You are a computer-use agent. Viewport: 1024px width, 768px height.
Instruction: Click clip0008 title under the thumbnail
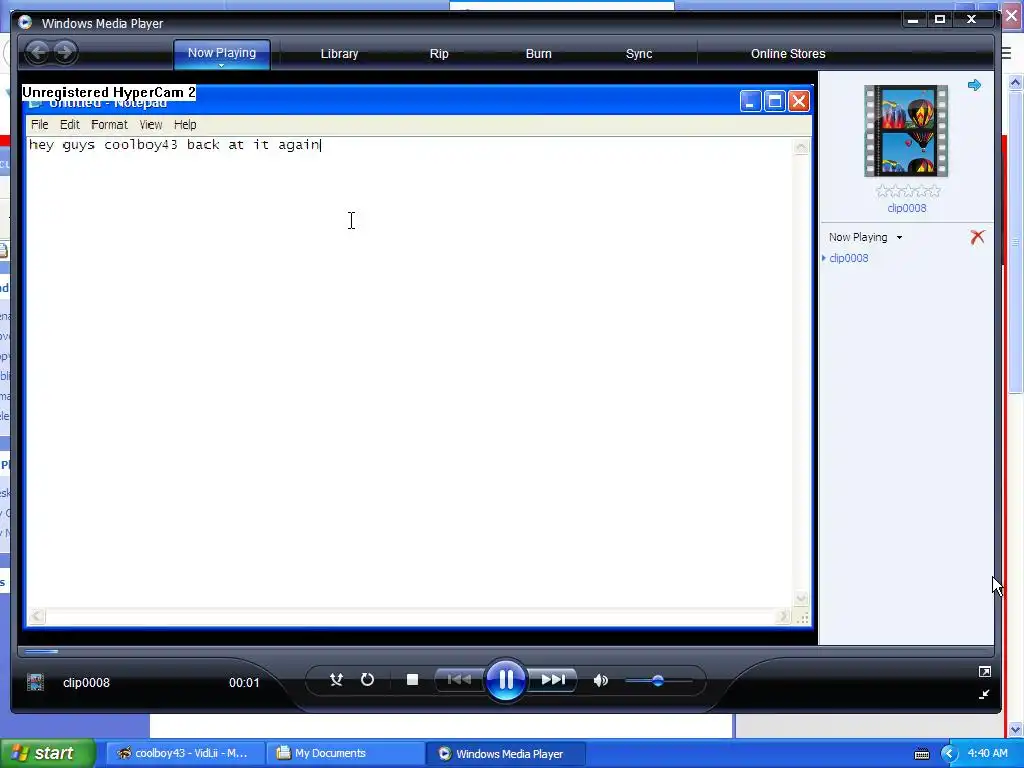pos(906,208)
